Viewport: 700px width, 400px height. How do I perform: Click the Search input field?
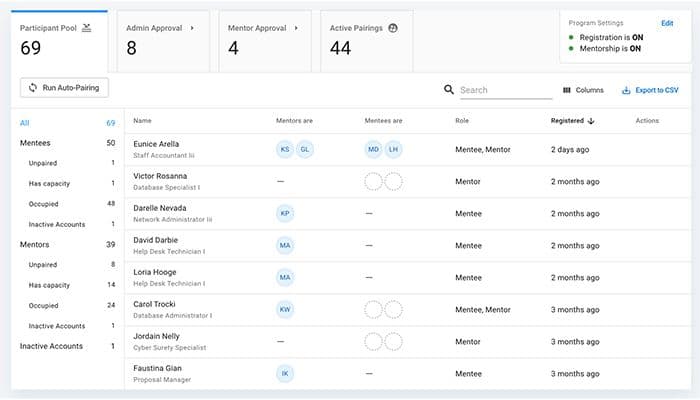(x=506, y=90)
